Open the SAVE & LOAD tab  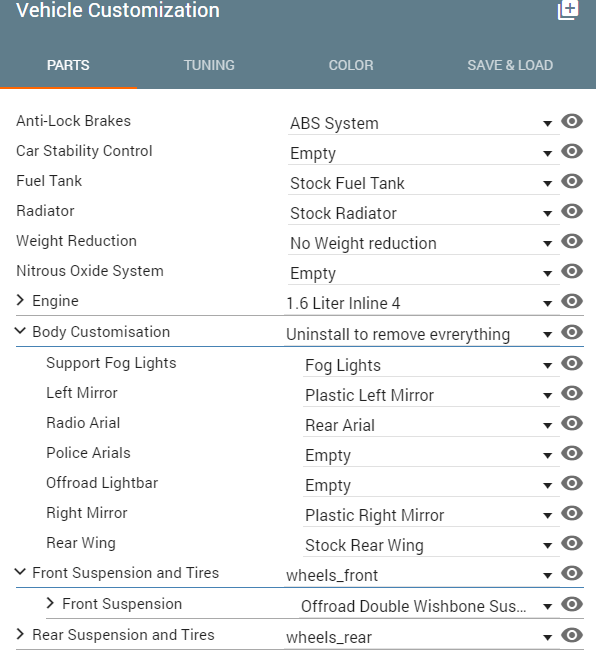click(510, 65)
